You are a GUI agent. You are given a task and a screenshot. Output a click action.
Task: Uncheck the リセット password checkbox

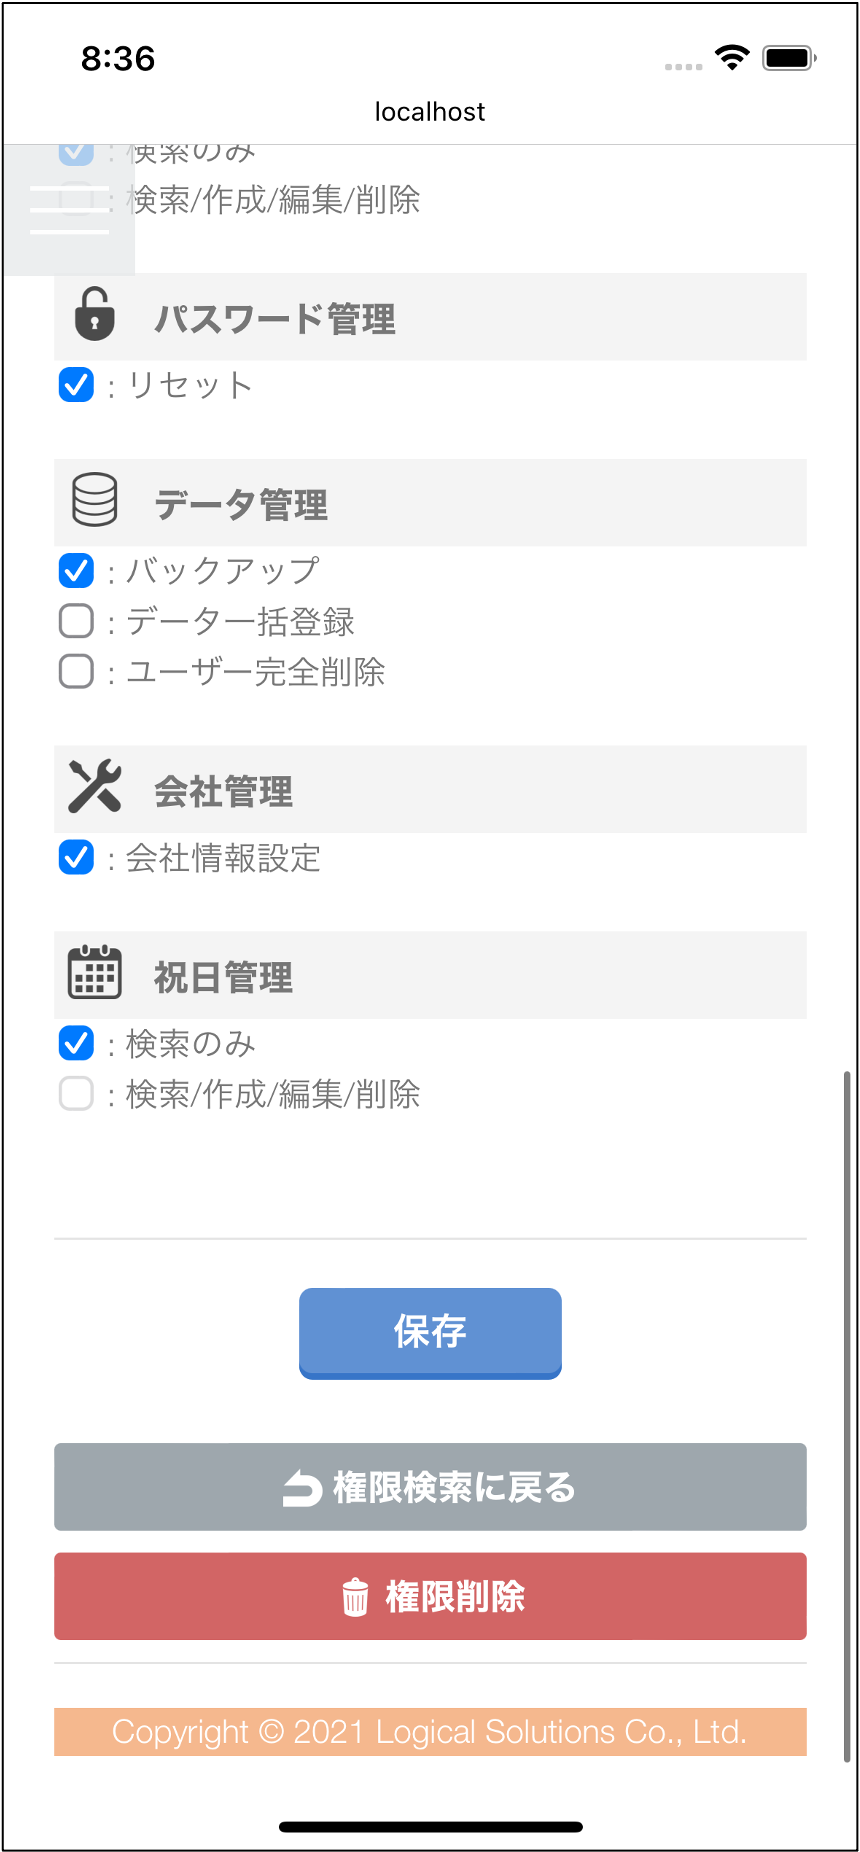[77, 385]
